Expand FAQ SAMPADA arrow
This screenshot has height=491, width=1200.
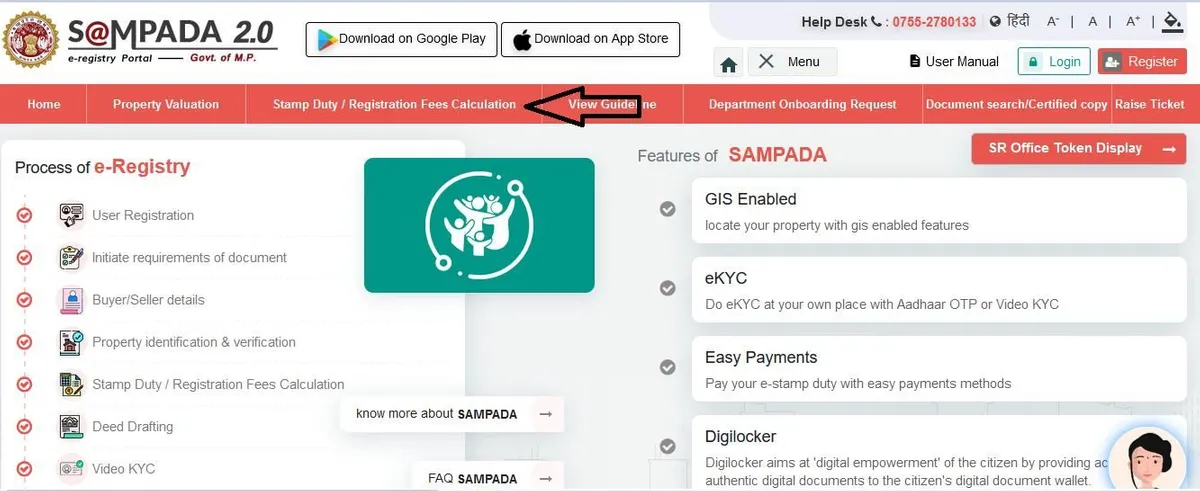(x=545, y=479)
